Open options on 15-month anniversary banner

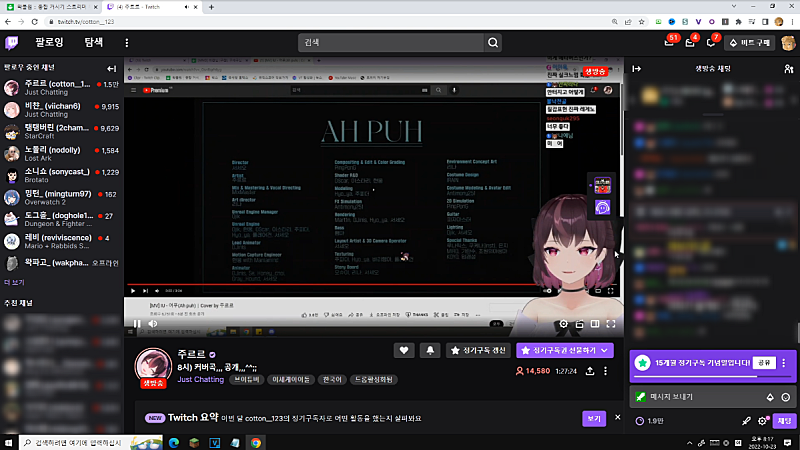click(784, 363)
